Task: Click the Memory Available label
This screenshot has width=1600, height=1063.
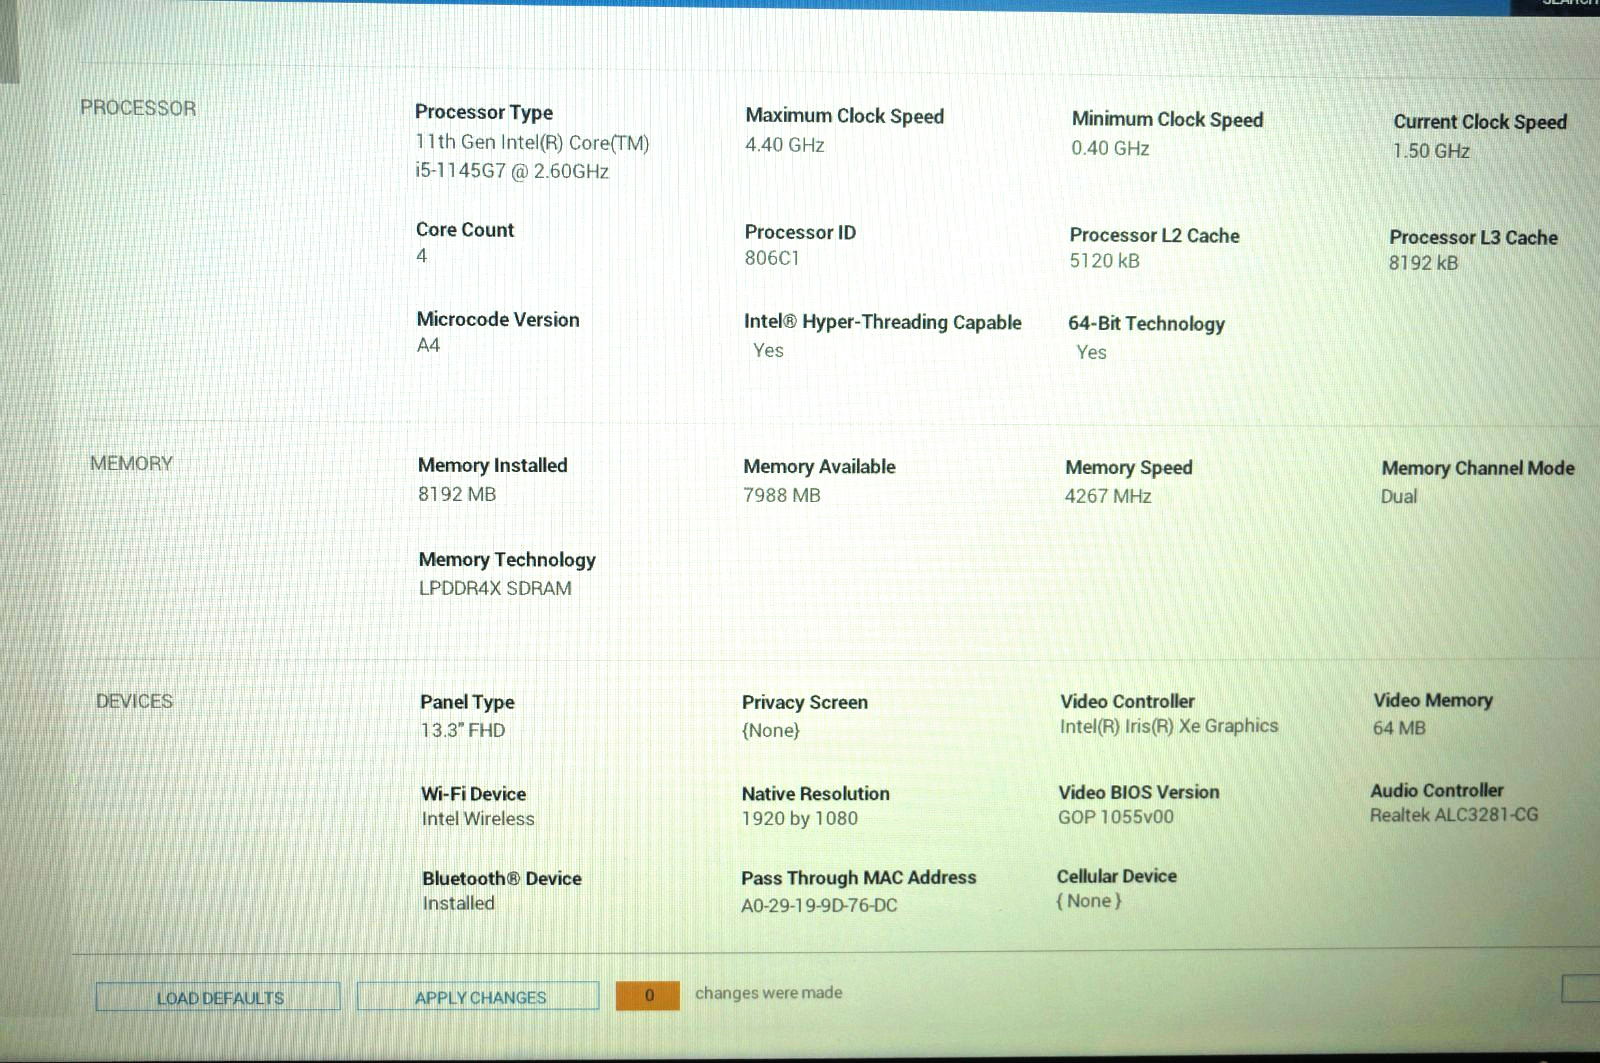Action: [819, 467]
